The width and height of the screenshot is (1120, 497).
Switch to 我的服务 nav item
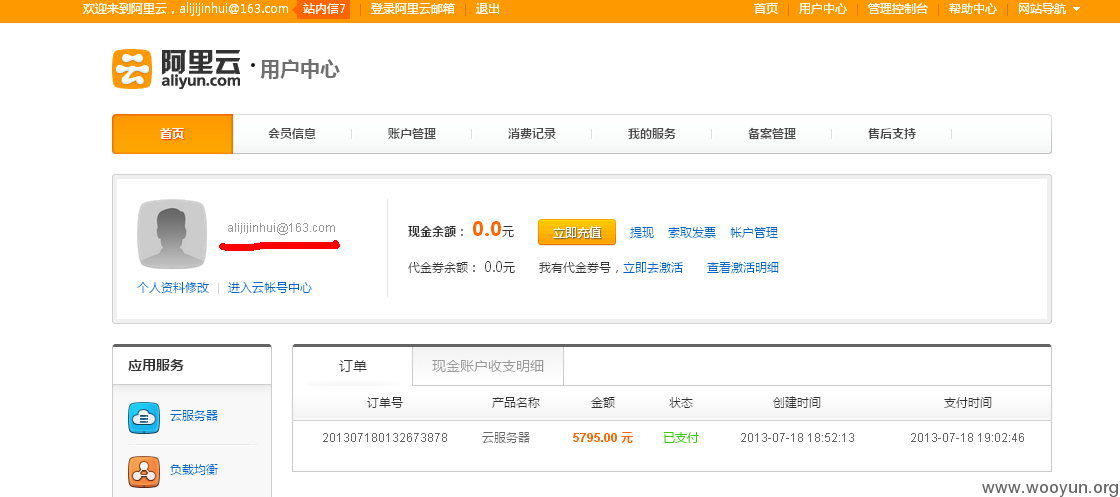coord(651,134)
